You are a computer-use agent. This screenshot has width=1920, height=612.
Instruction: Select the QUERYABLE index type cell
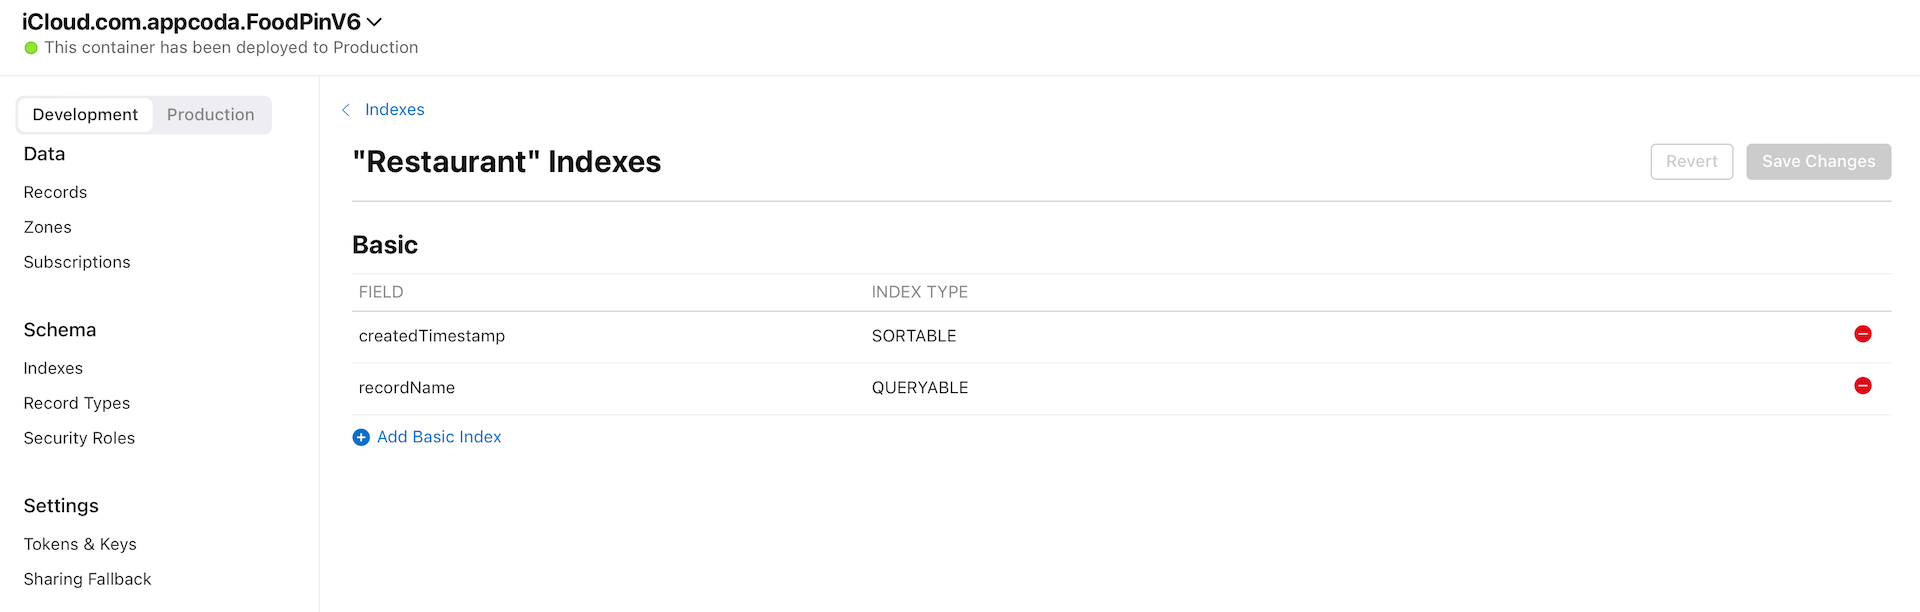point(920,388)
